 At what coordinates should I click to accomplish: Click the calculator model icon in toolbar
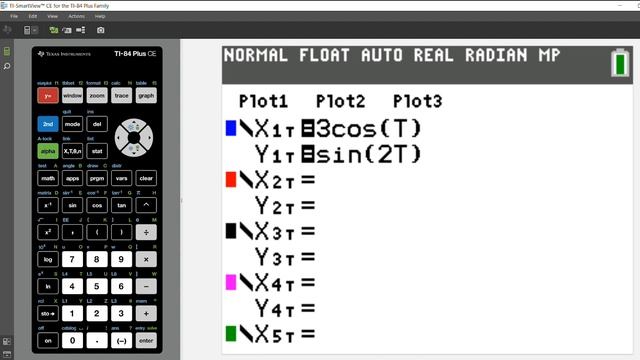pyautogui.click(x=27, y=30)
